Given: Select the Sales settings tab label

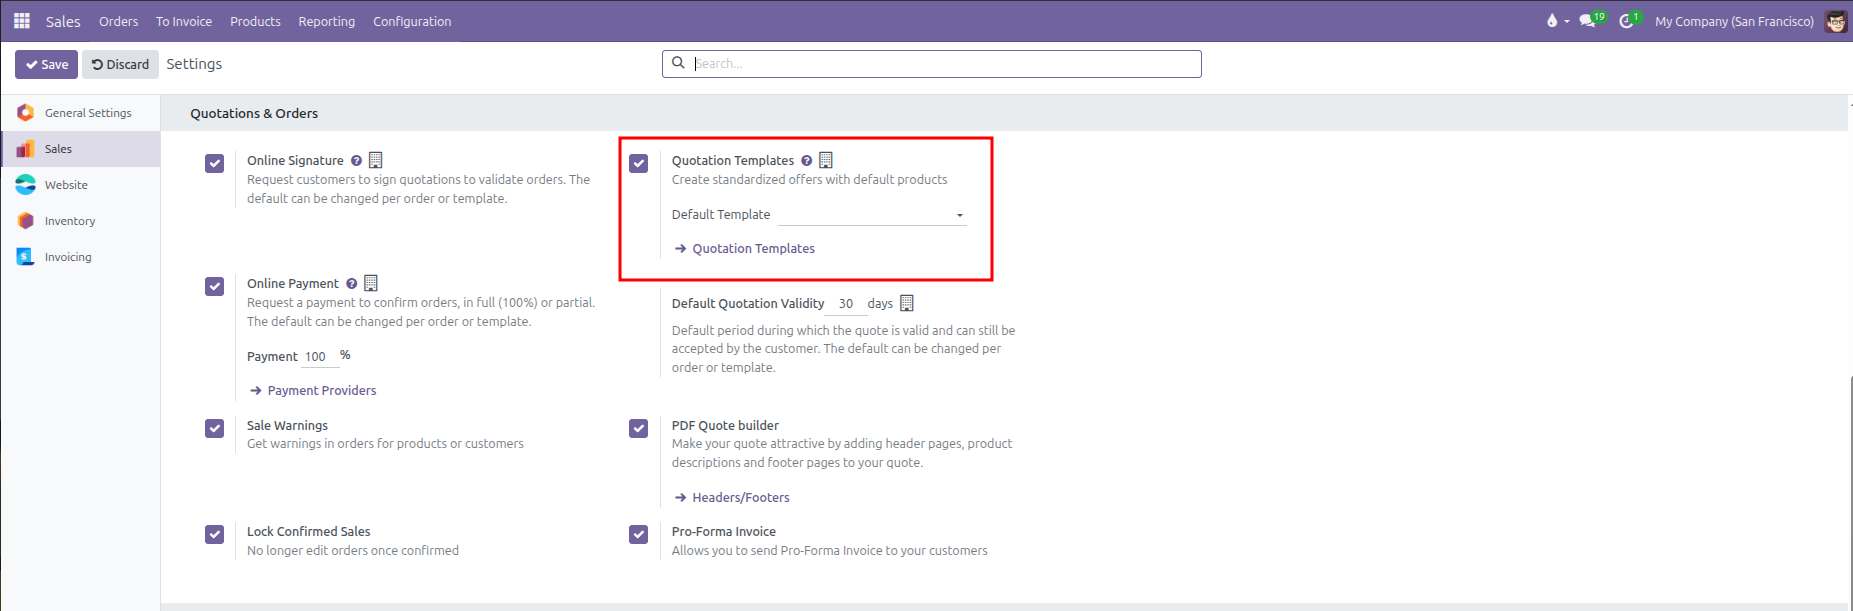Looking at the screenshot, I should click(58, 149).
